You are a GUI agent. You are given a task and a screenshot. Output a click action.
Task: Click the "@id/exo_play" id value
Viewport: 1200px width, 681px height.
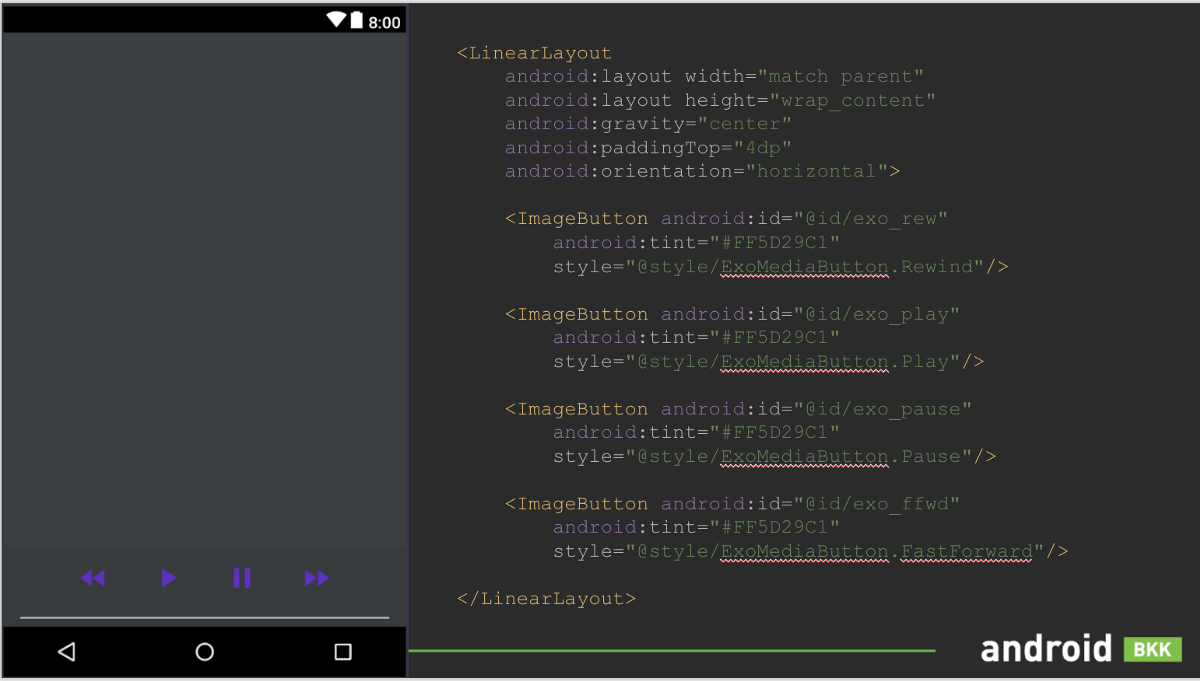877,314
